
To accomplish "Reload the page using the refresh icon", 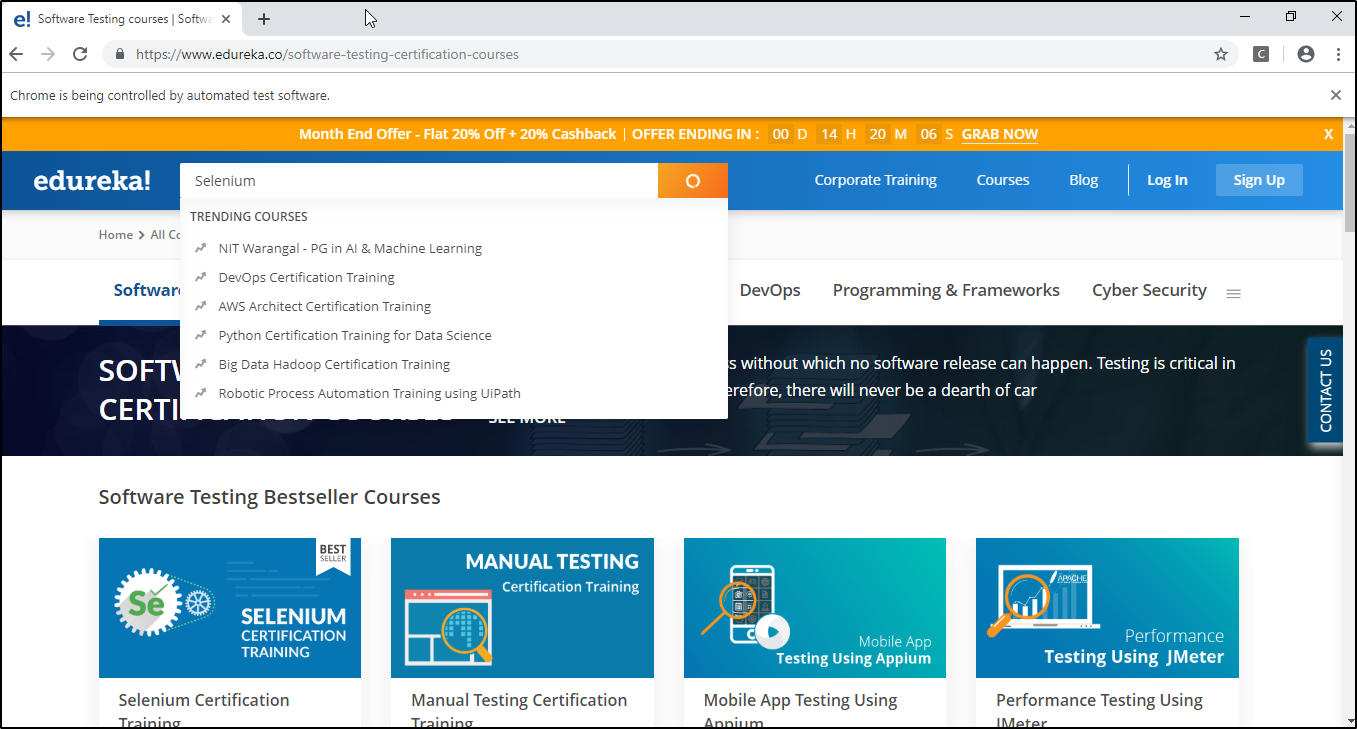I will pyautogui.click(x=80, y=54).
